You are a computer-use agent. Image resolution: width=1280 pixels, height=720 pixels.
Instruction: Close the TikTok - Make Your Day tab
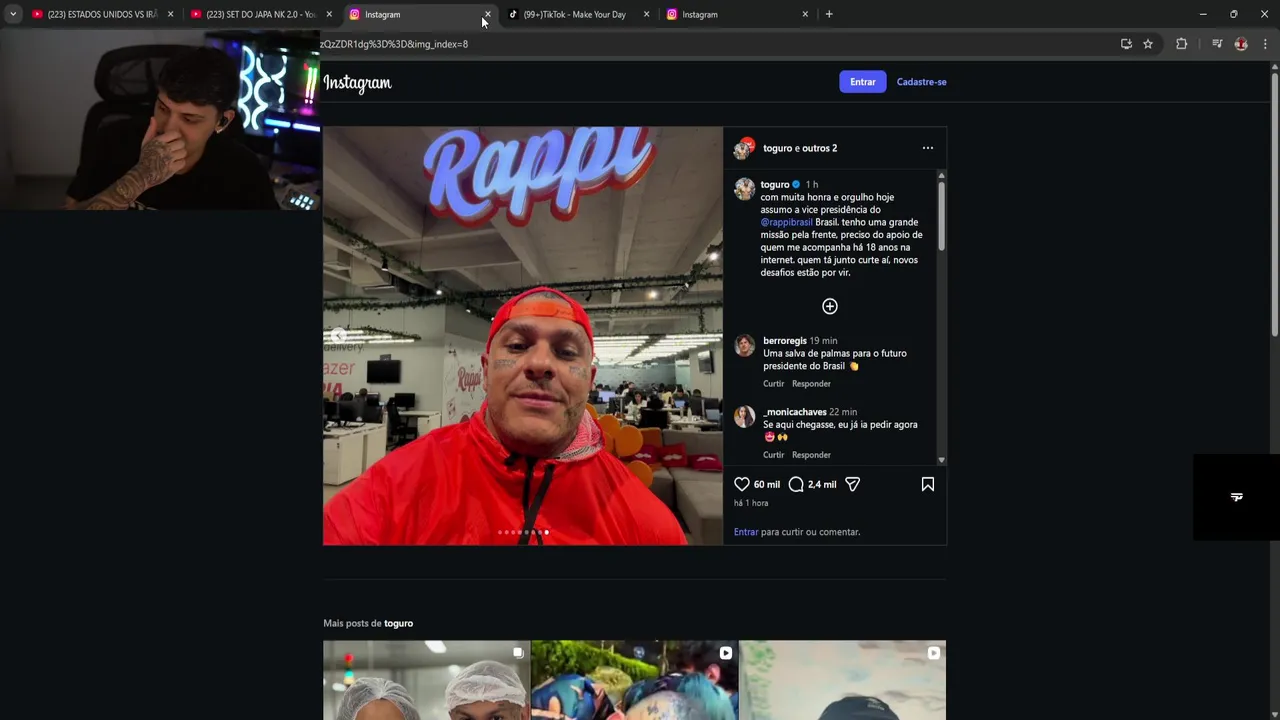646,14
